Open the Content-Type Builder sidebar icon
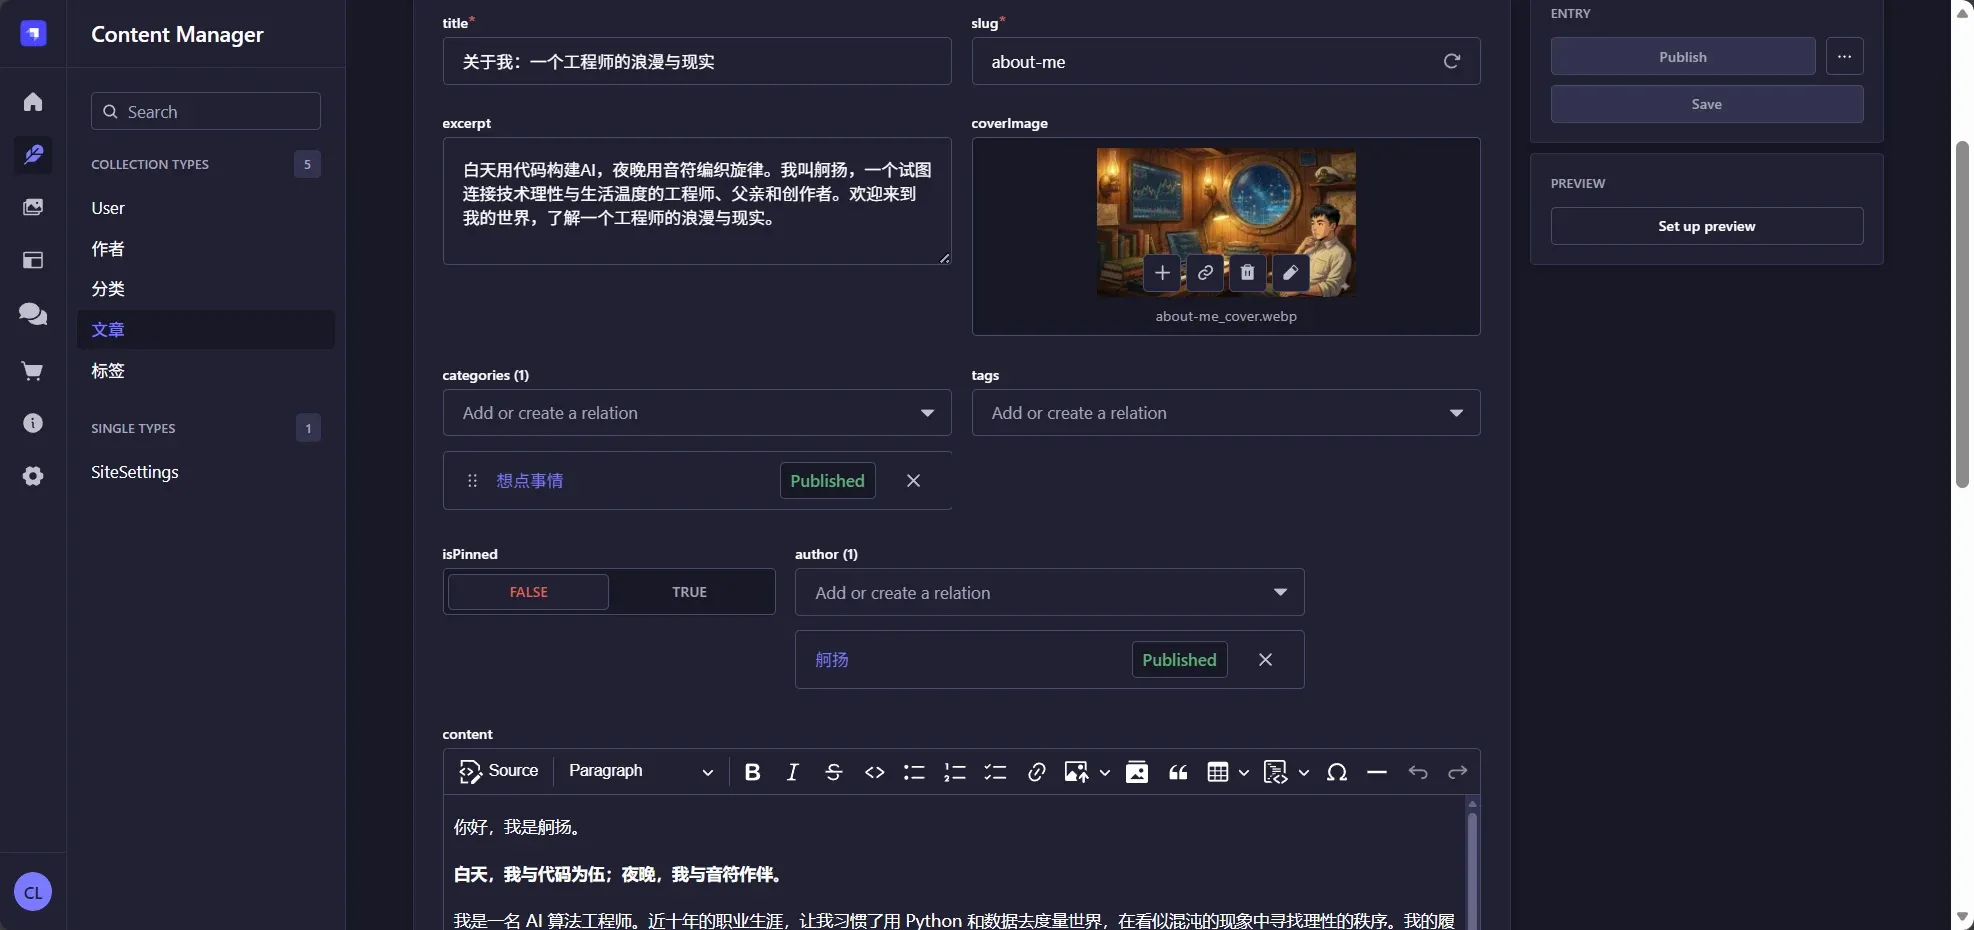Image resolution: width=1974 pixels, height=930 pixels. pyautogui.click(x=33, y=260)
